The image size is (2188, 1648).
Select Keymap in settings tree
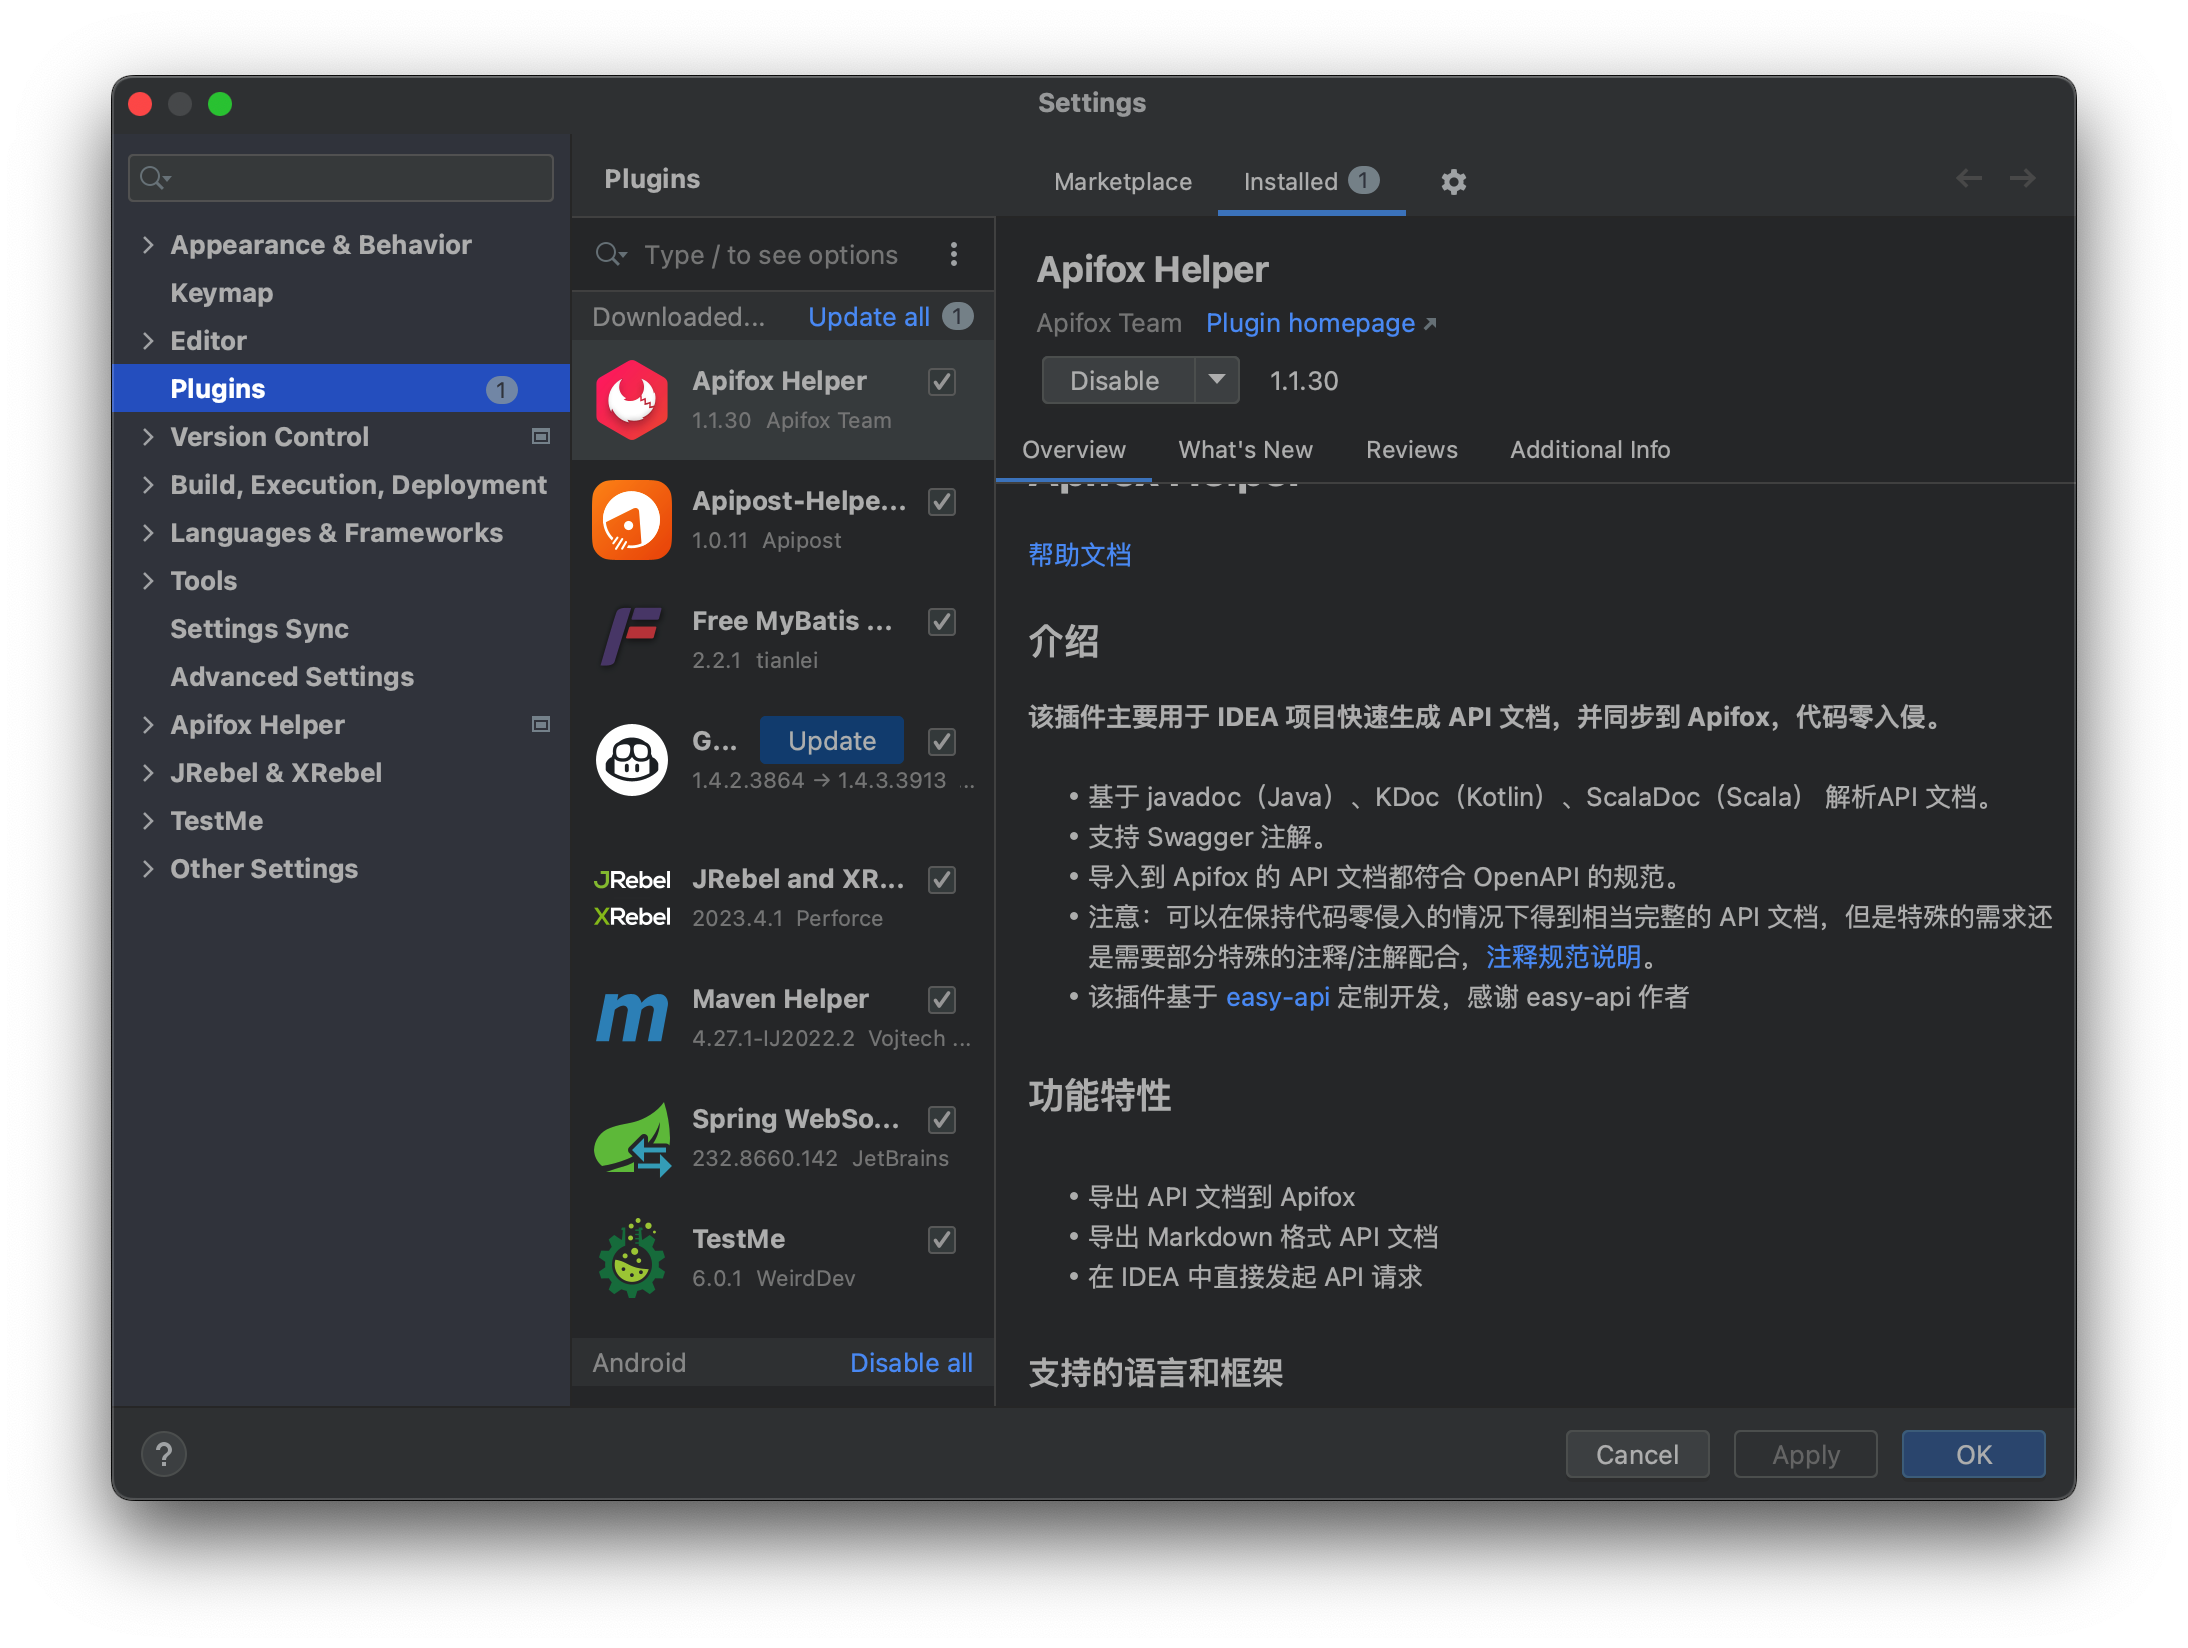pos(221,293)
